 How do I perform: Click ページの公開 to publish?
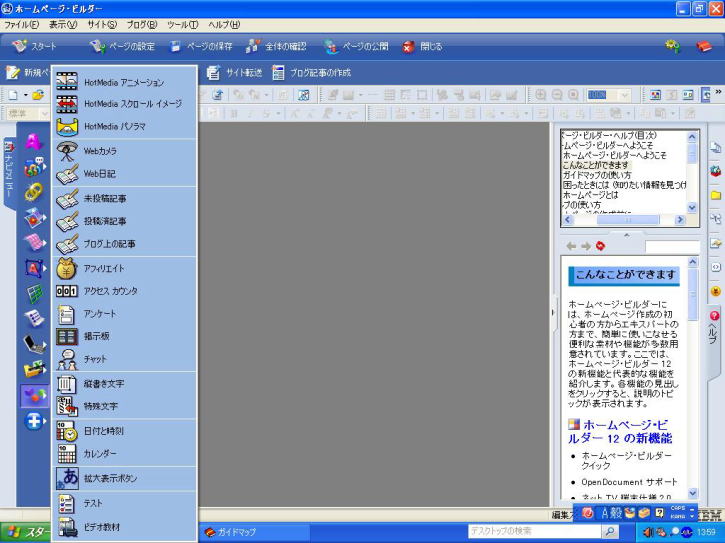(356, 46)
